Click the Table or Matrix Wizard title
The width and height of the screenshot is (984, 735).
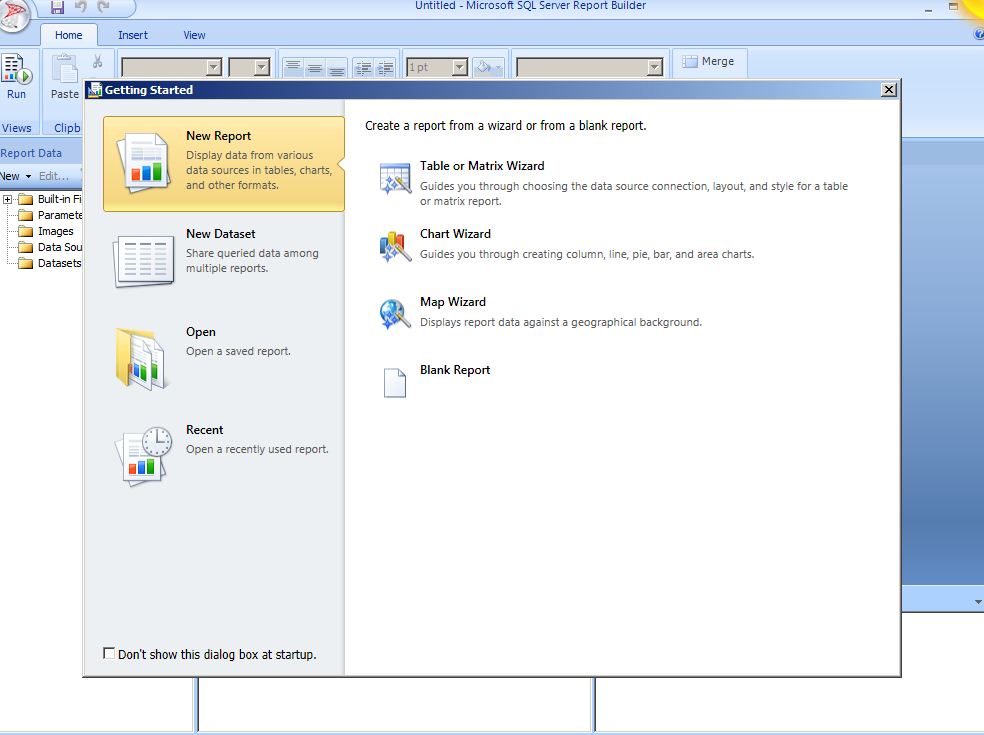[x=482, y=166]
